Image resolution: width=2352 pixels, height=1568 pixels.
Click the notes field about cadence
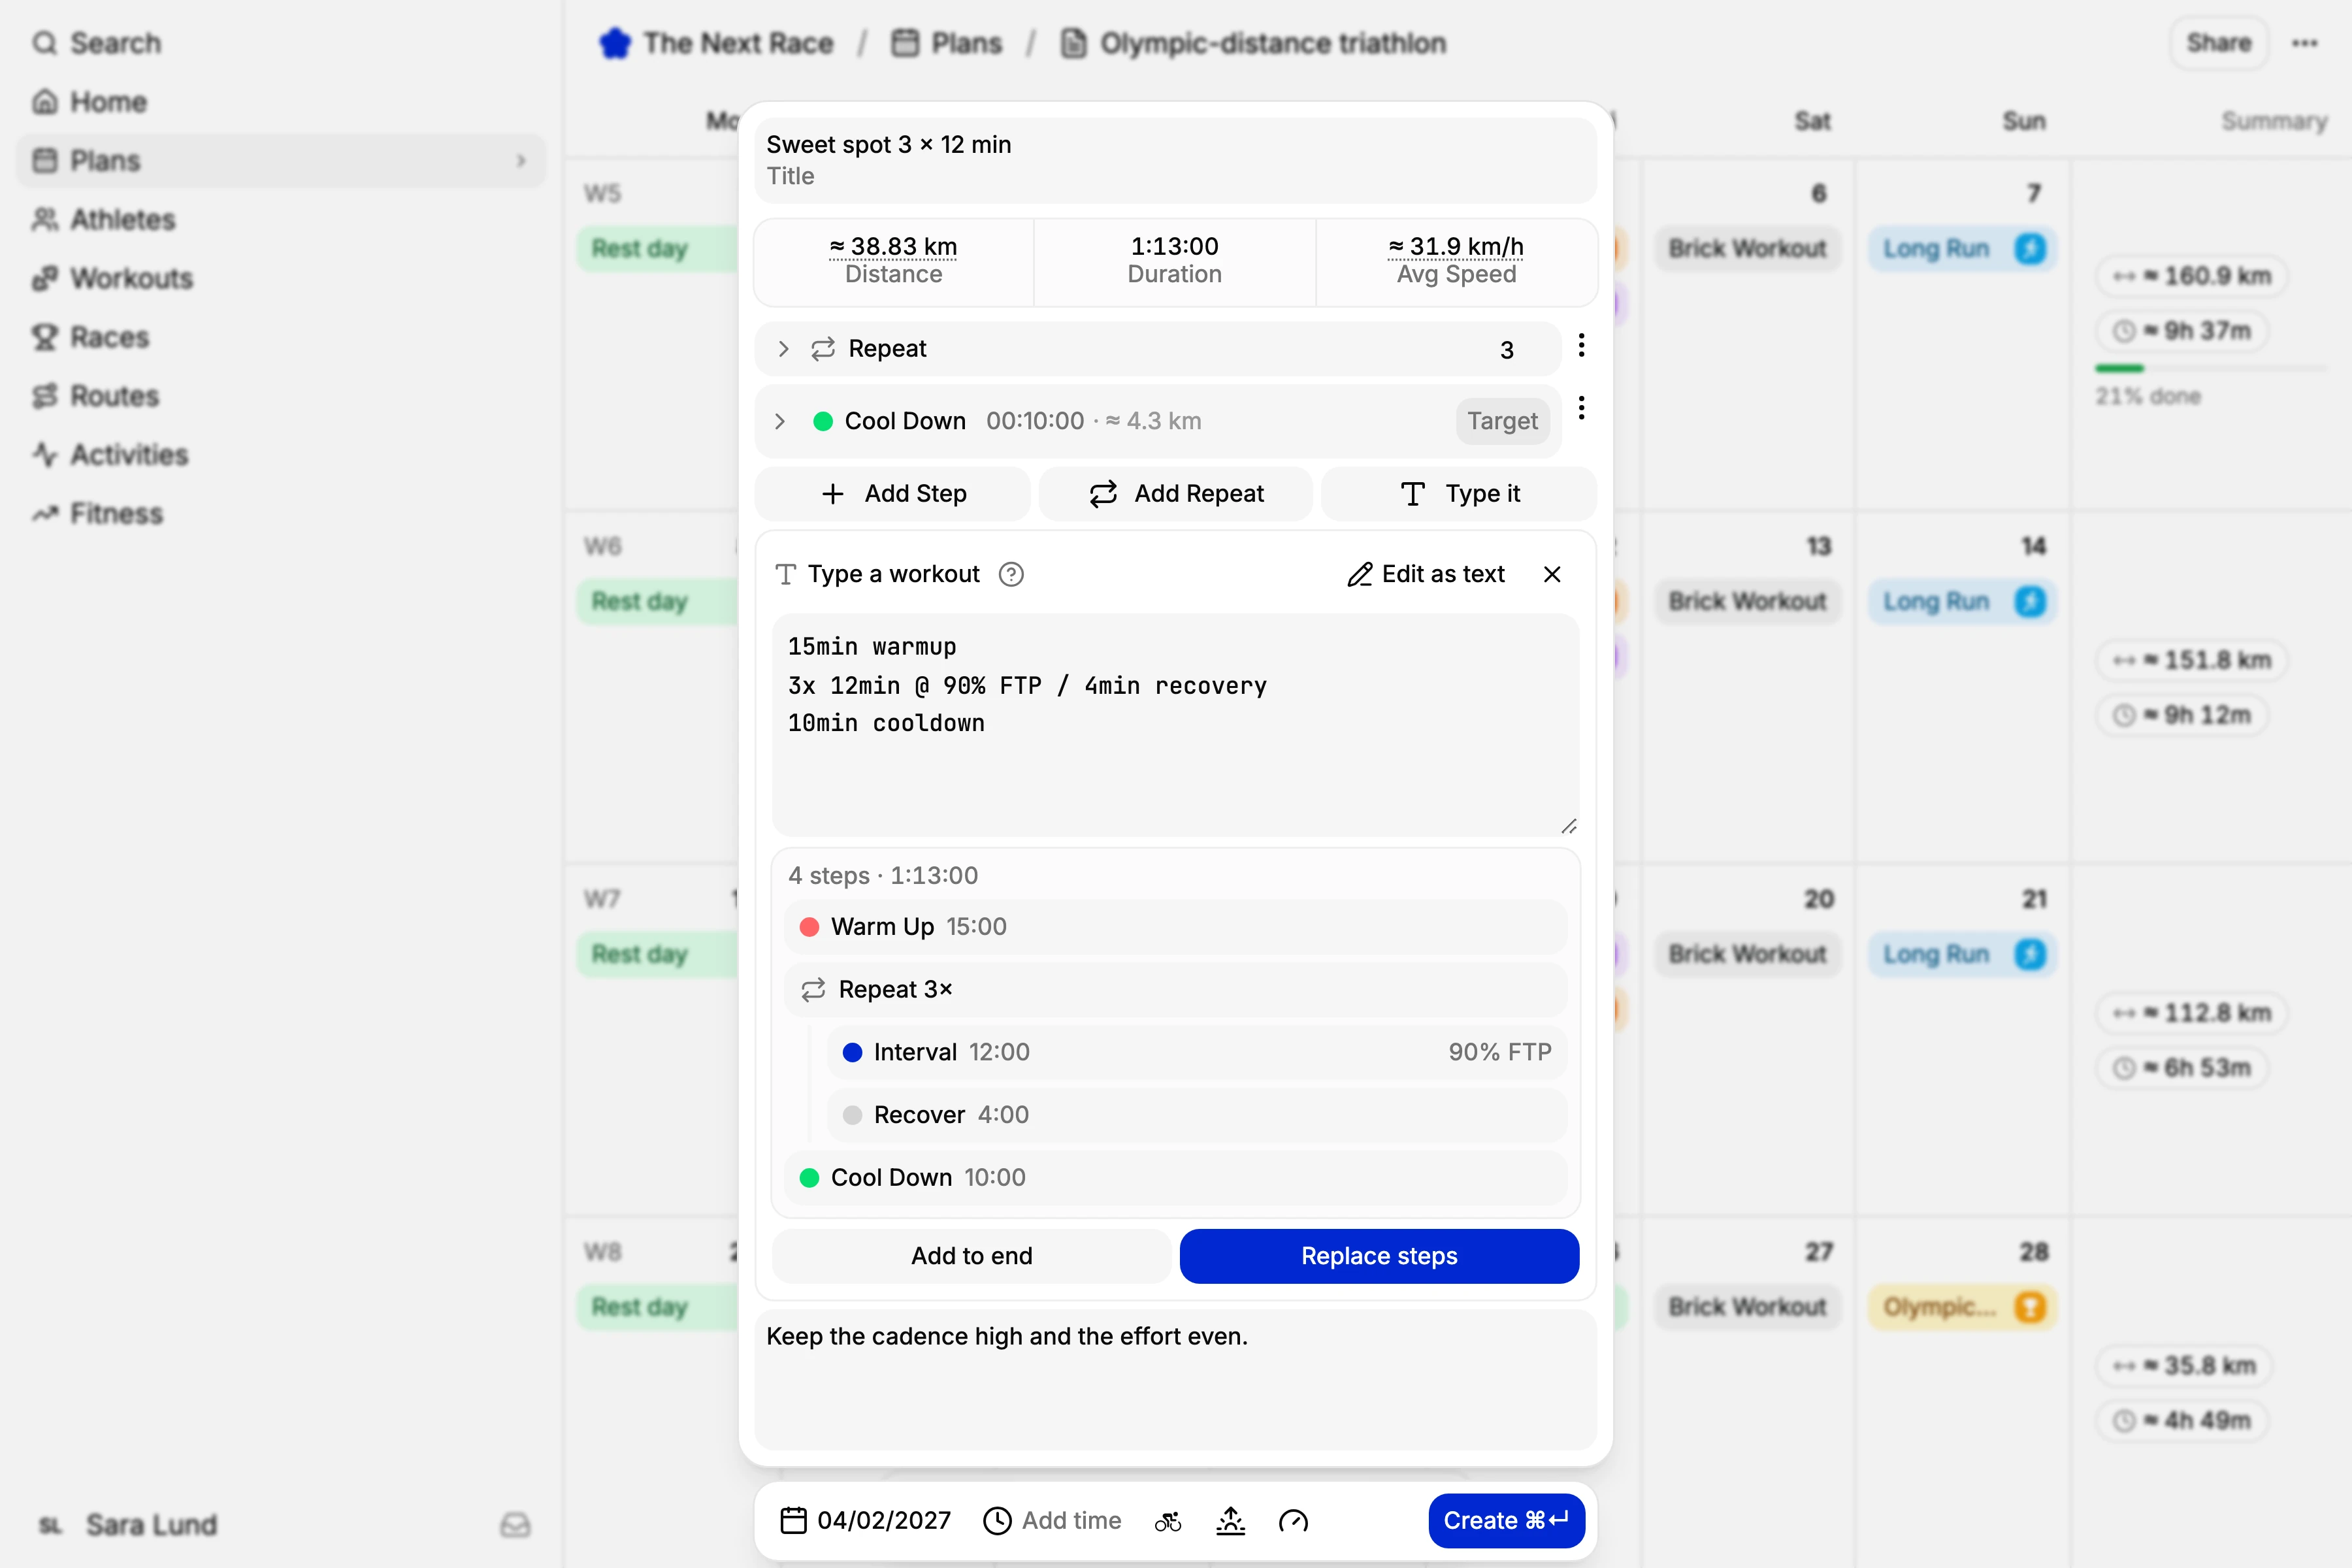1176,1380
